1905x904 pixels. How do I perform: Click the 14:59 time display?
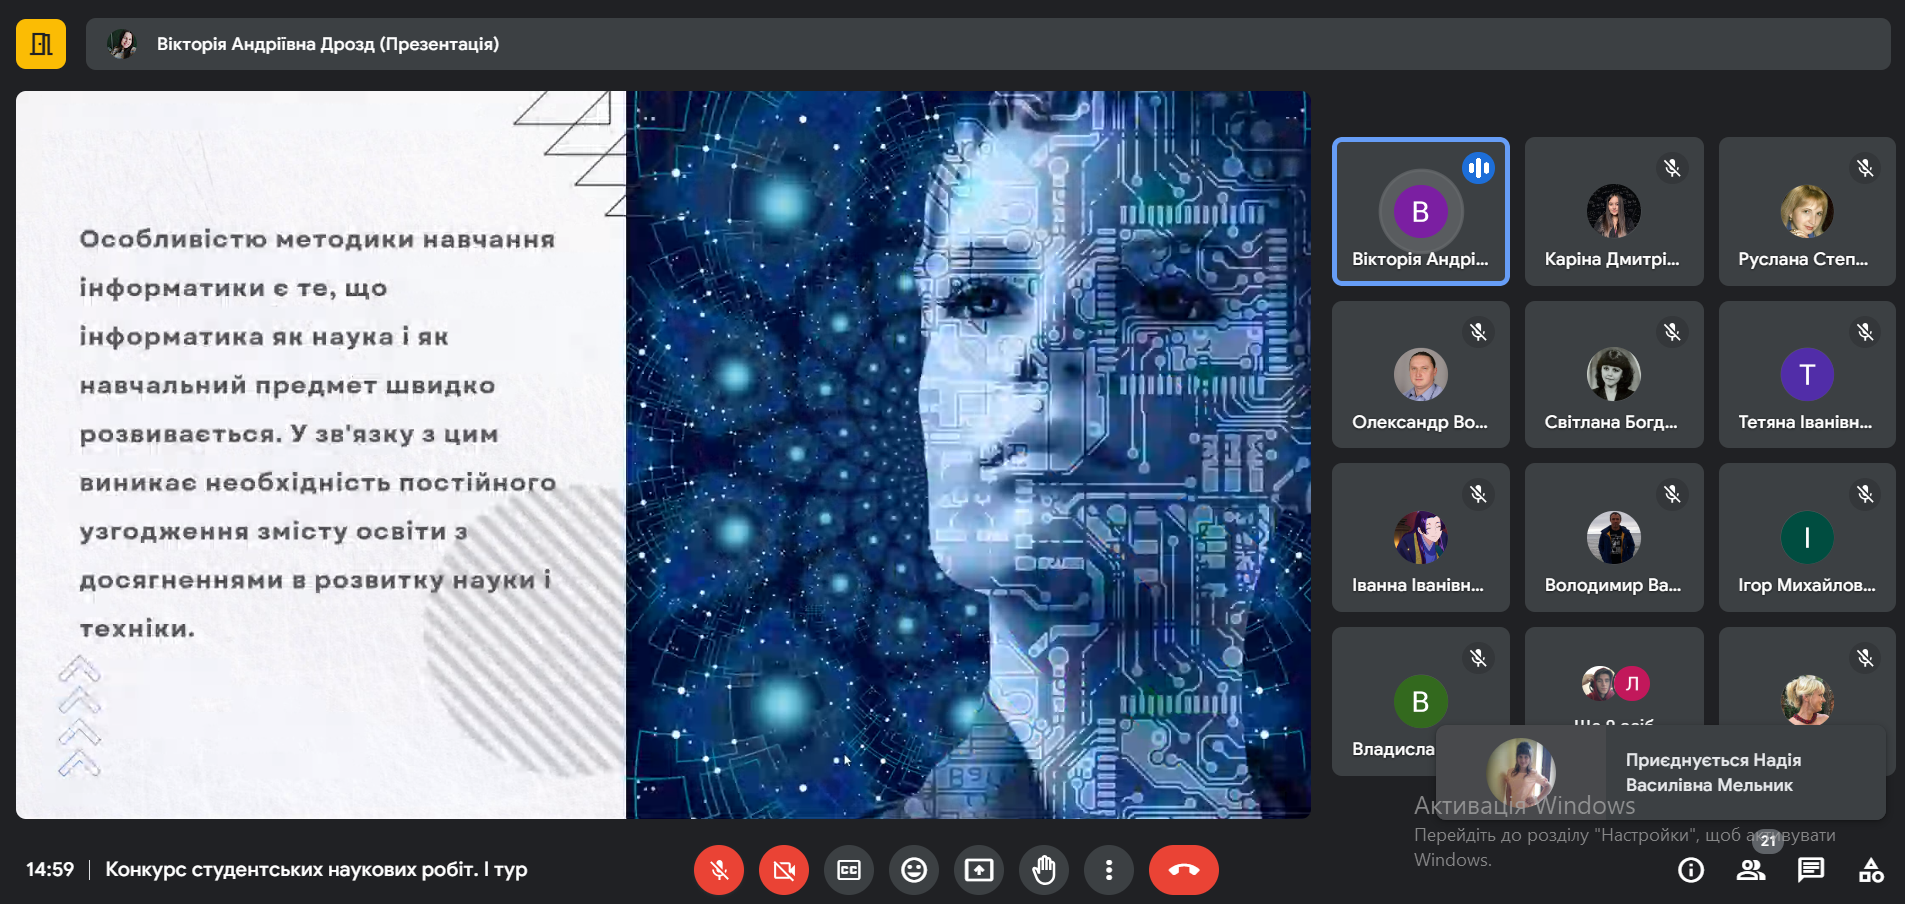pyautogui.click(x=50, y=869)
